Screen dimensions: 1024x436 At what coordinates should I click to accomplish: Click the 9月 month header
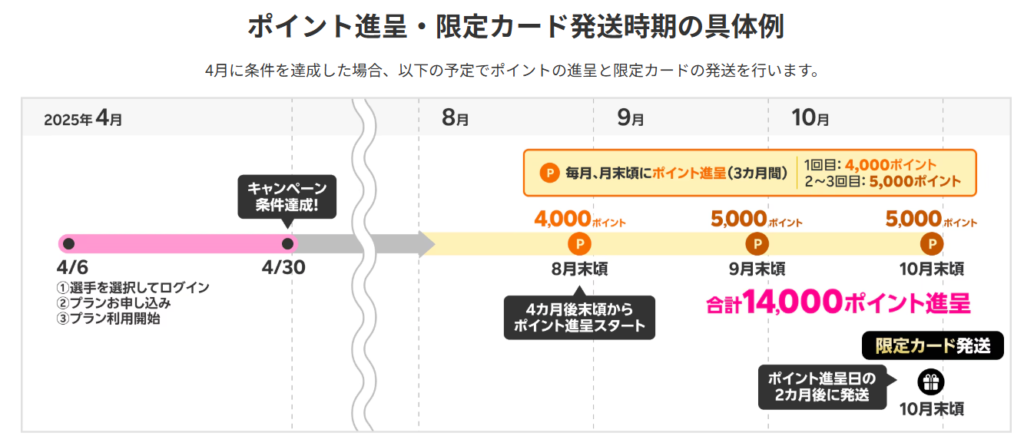point(630,119)
